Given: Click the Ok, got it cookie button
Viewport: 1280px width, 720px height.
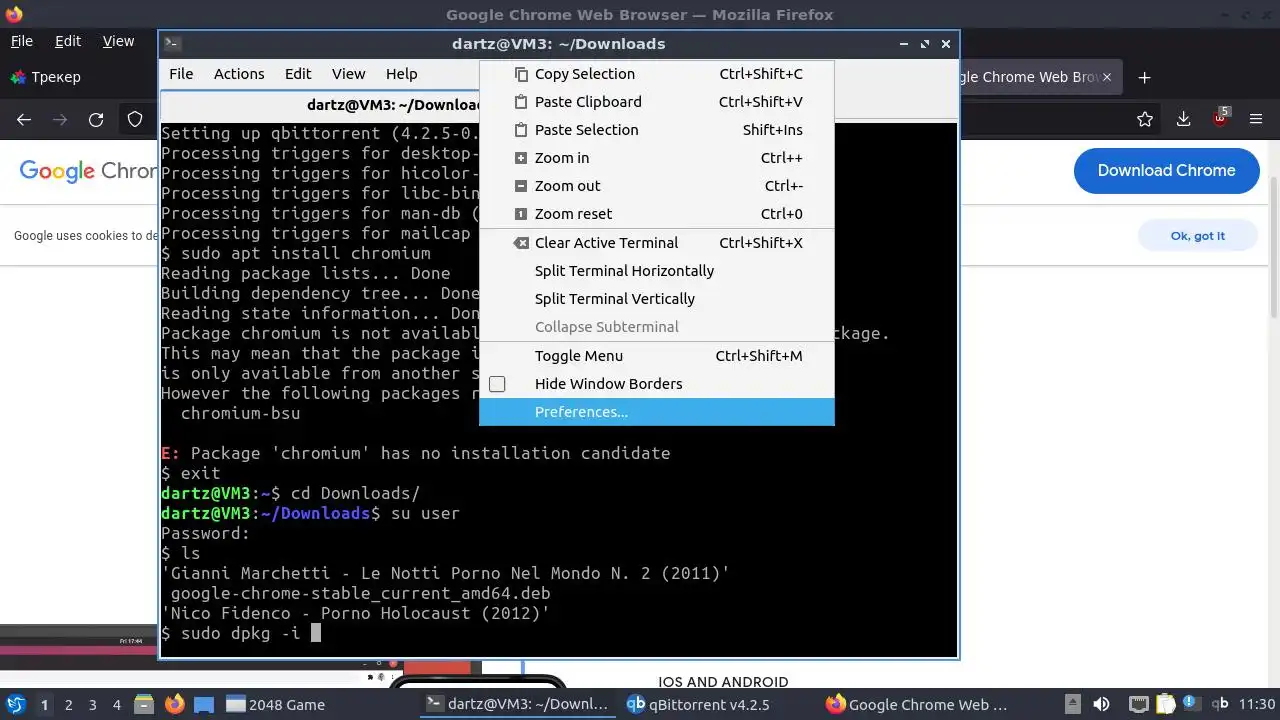Looking at the screenshot, I should coord(1197,236).
